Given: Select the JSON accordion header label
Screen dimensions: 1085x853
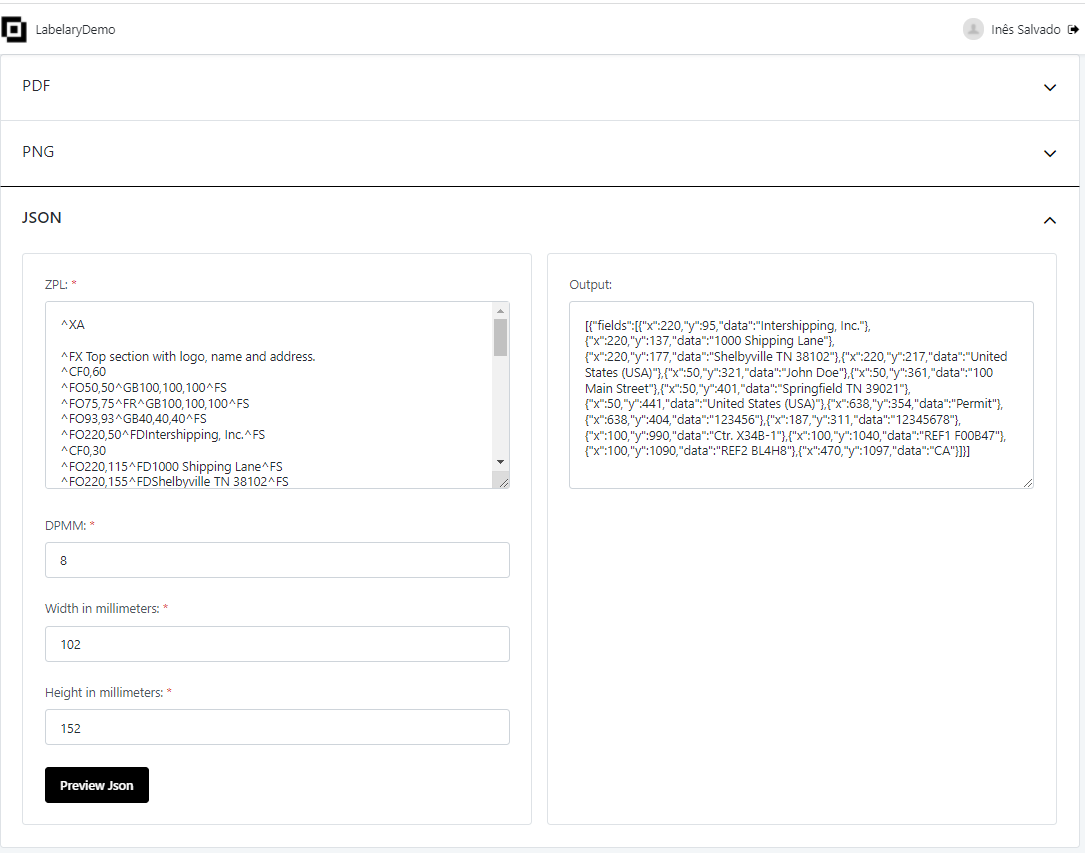Looking at the screenshot, I should click(42, 218).
